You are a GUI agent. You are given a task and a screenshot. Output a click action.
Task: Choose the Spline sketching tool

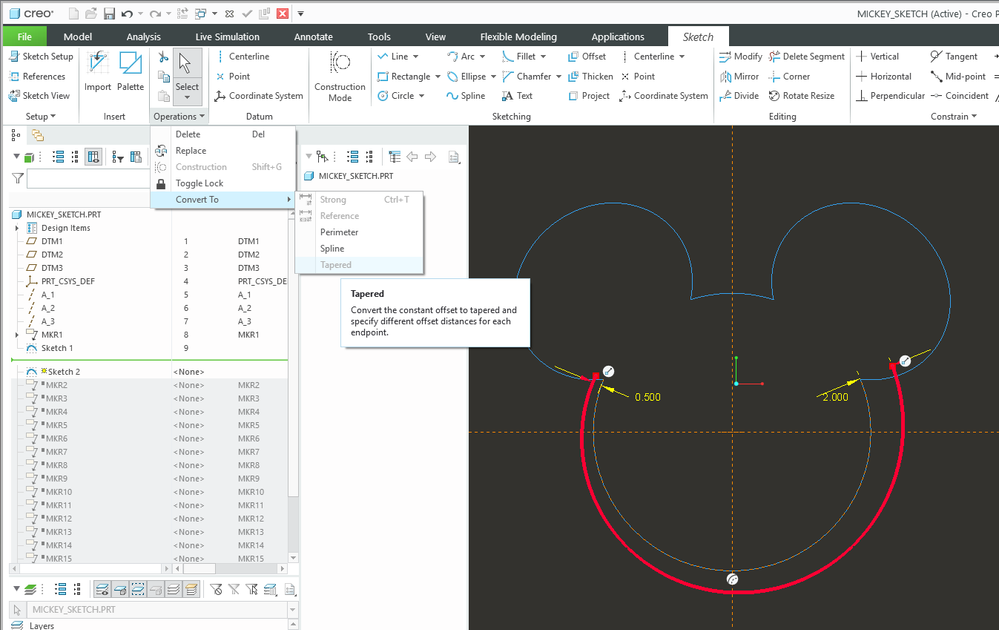[466, 96]
